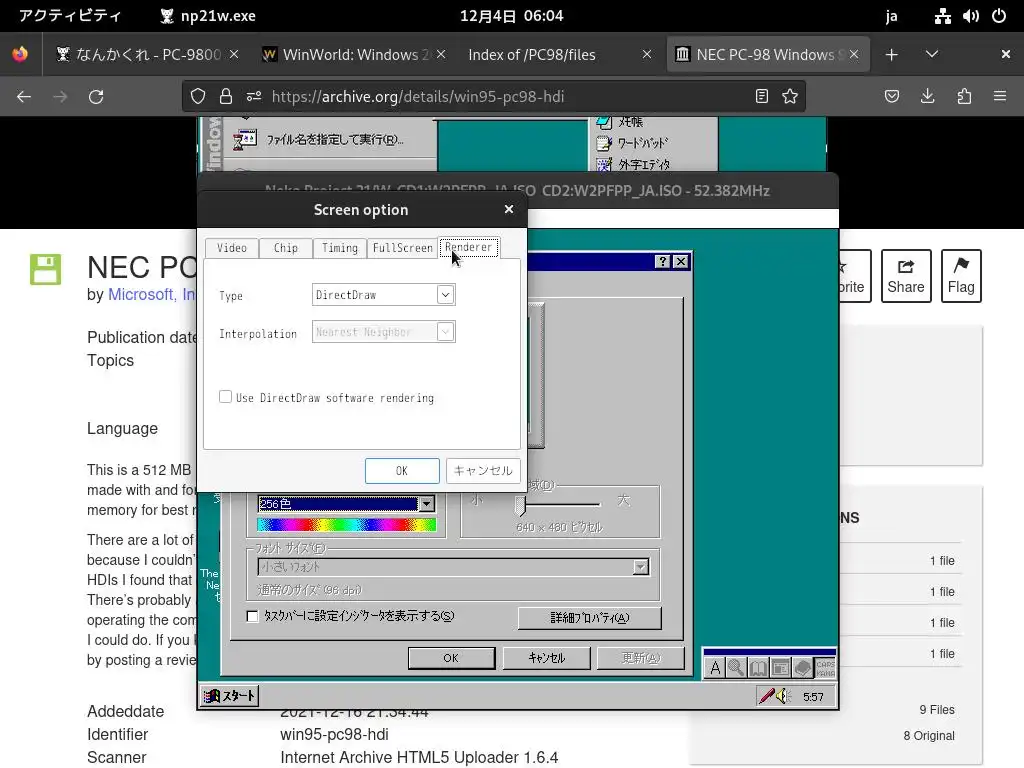Open the np21w.exe app menu in top bar
The height and width of the screenshot is (768, 1024).
point(208,16)
